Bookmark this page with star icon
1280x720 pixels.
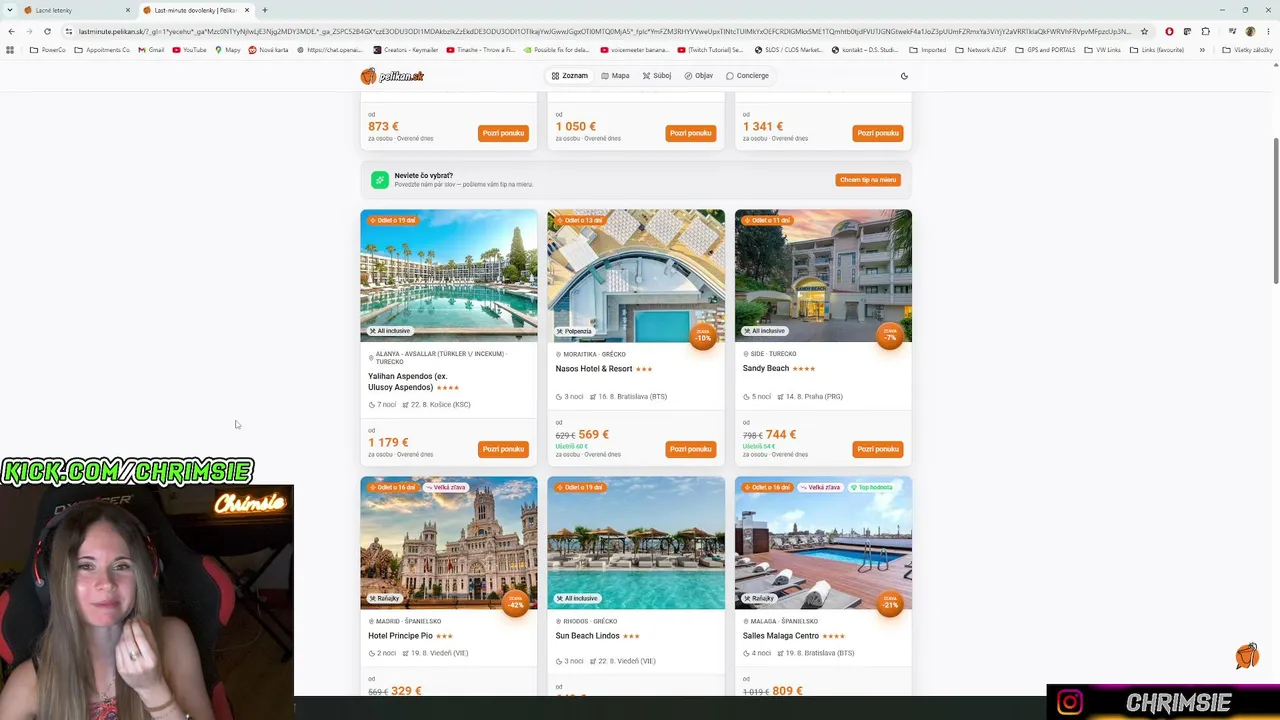tap(1144, 31)
